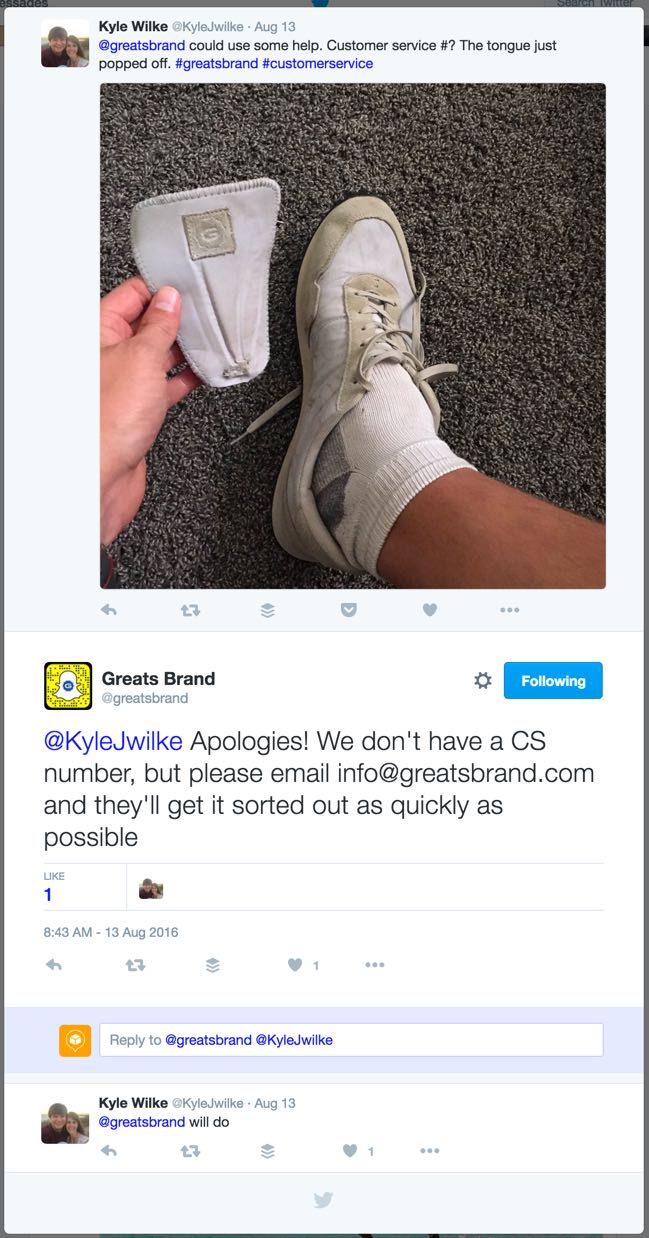Screen dimensions: 649x1238
Task: Open the shoe tongue photo
Action: click(x=353, y=336)
